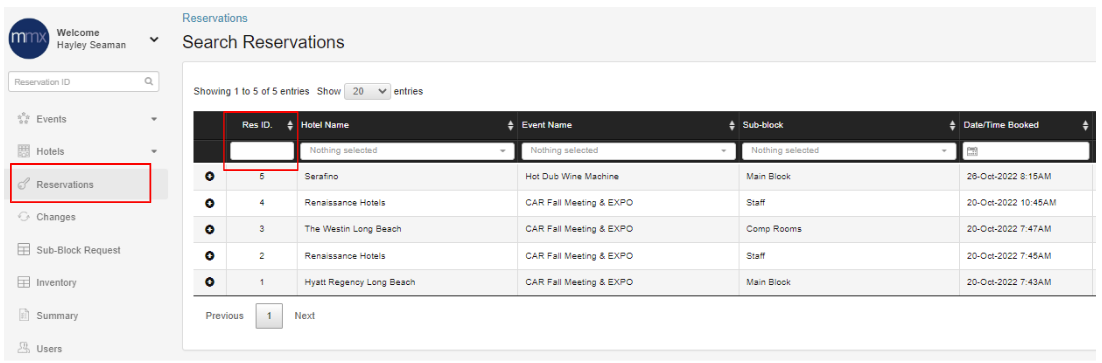Click the Reservations breadcrumb link
1102x363 pixels.
(214, 18)
